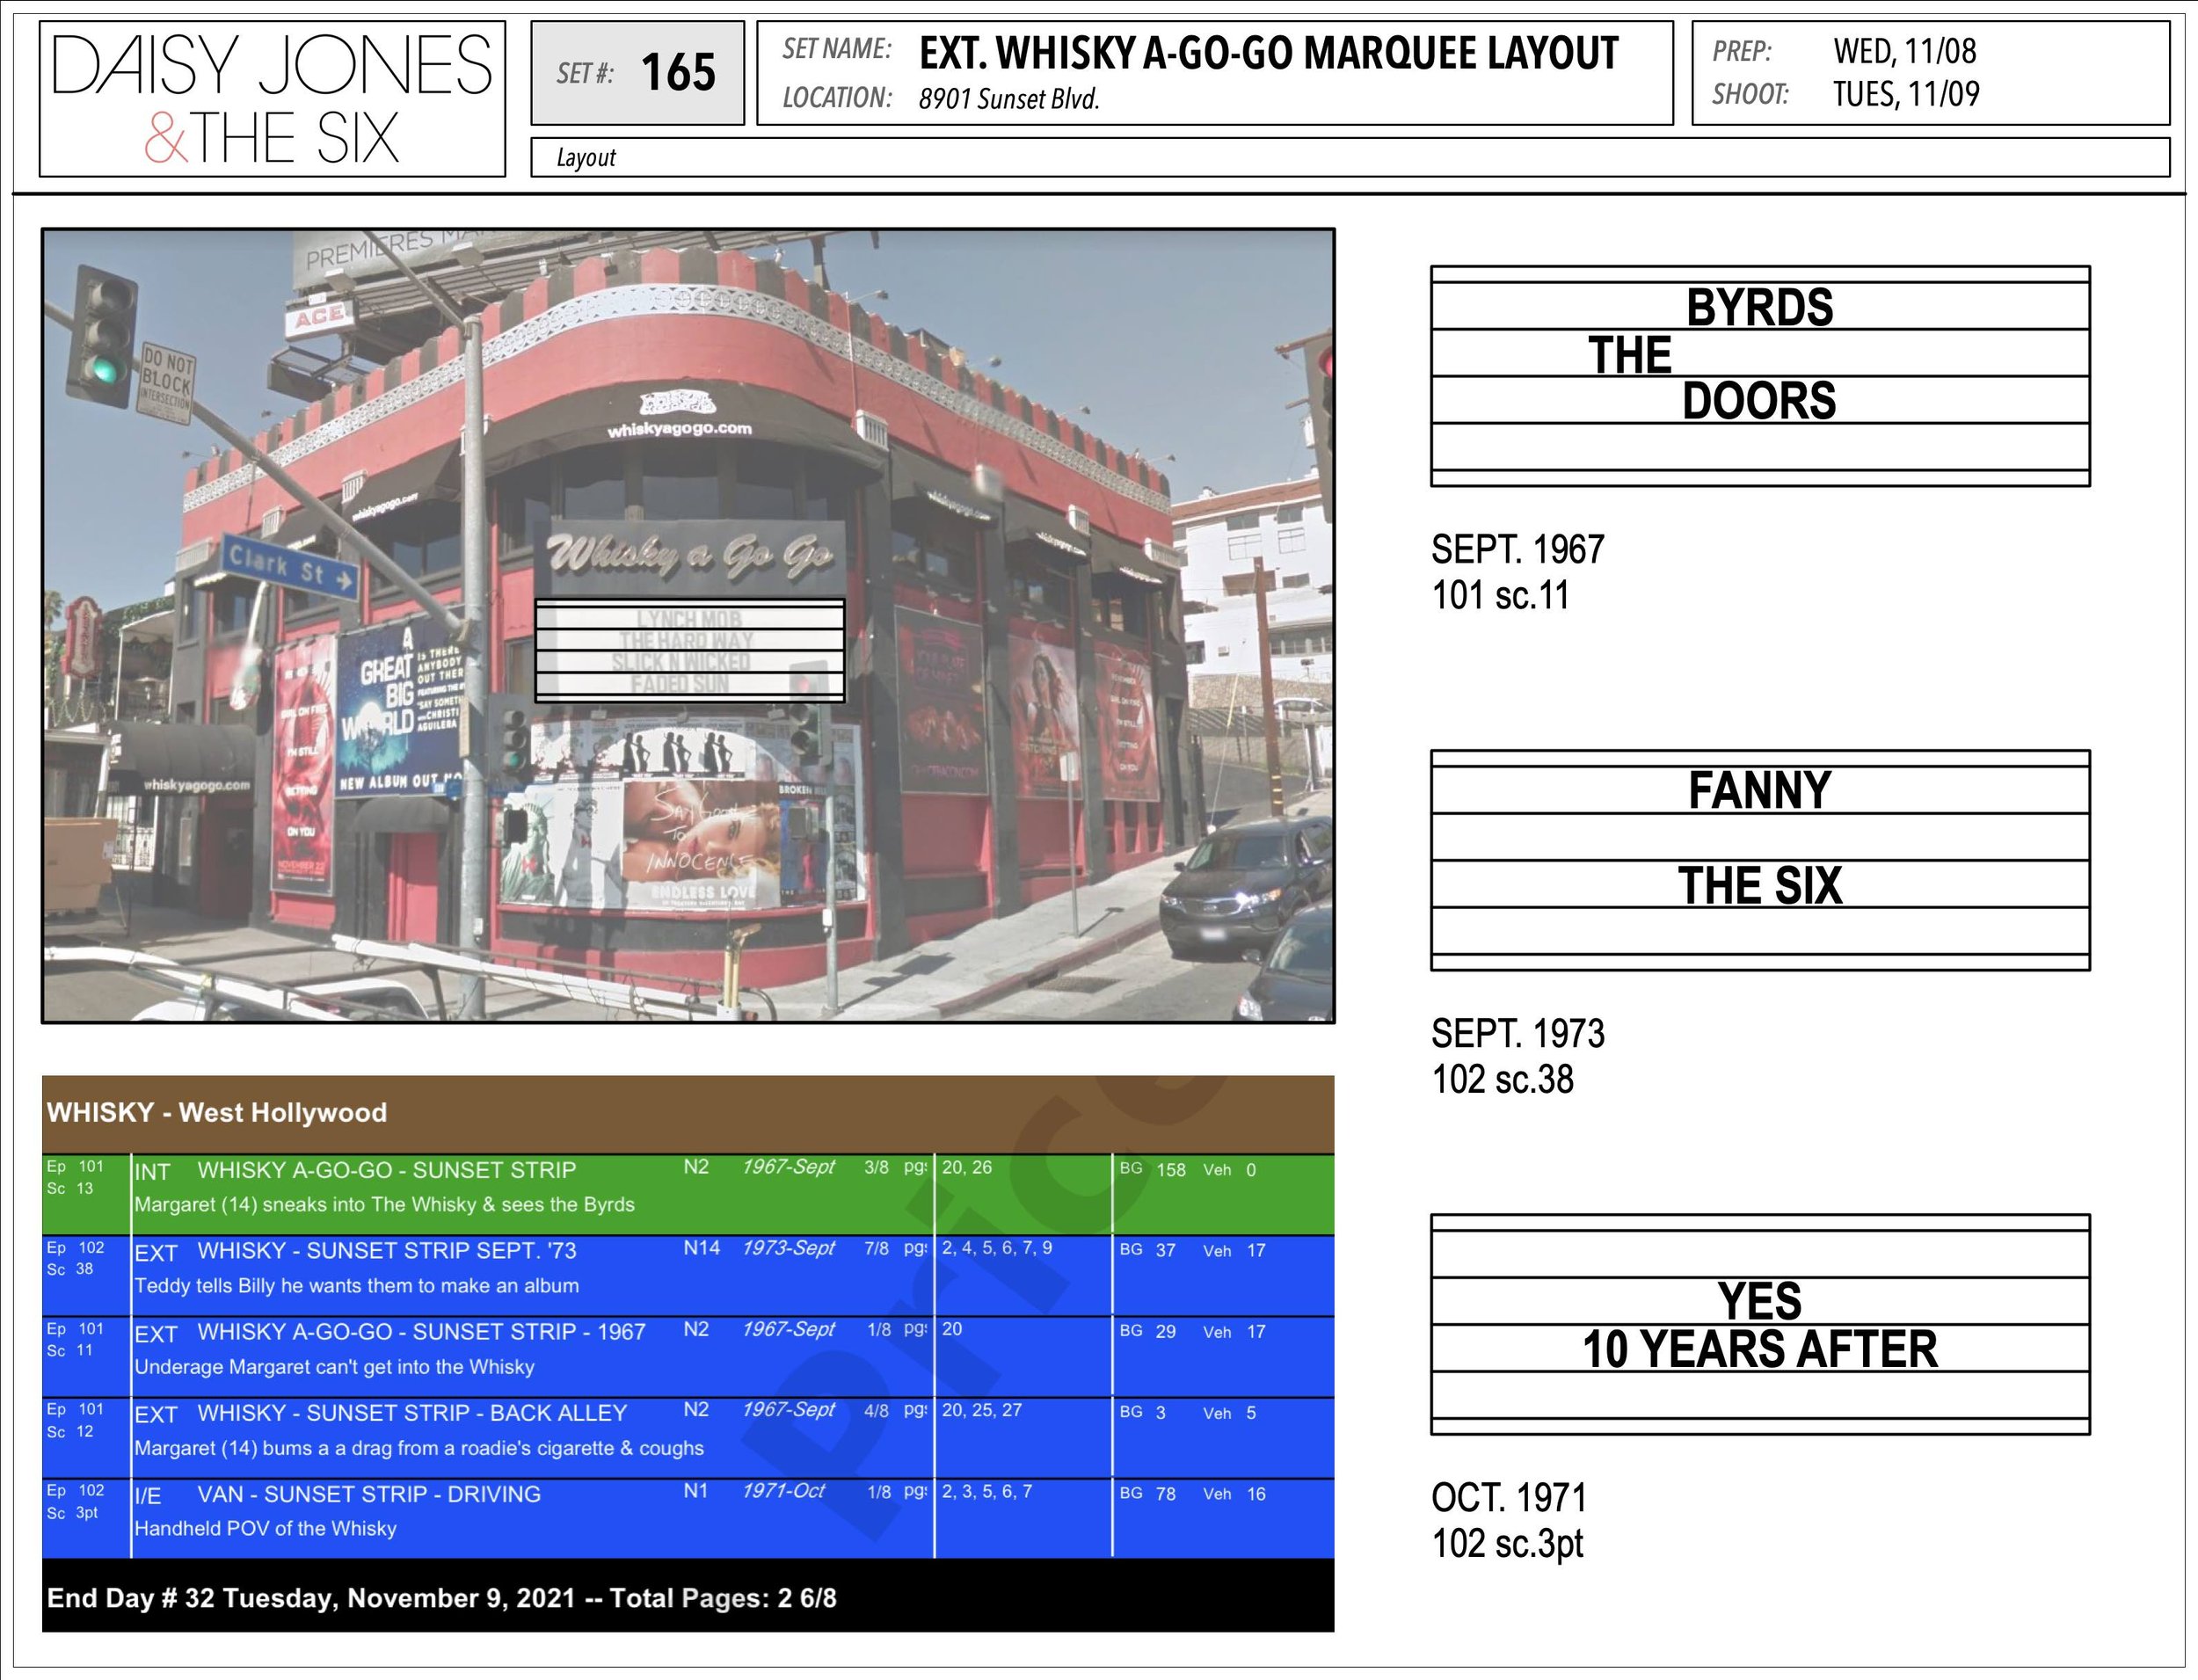Click the Daisy Jones & The Six logo
The width and height of the screenshot is (2198, 1680).
272,99
